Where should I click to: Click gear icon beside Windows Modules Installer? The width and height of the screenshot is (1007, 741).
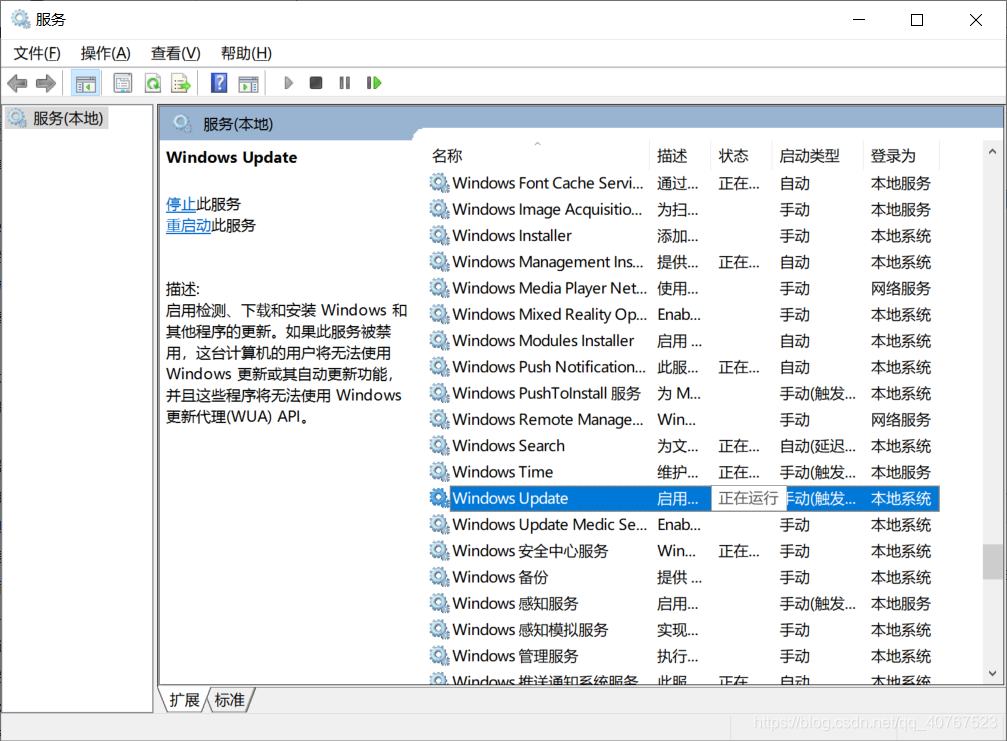pos(439,341)
